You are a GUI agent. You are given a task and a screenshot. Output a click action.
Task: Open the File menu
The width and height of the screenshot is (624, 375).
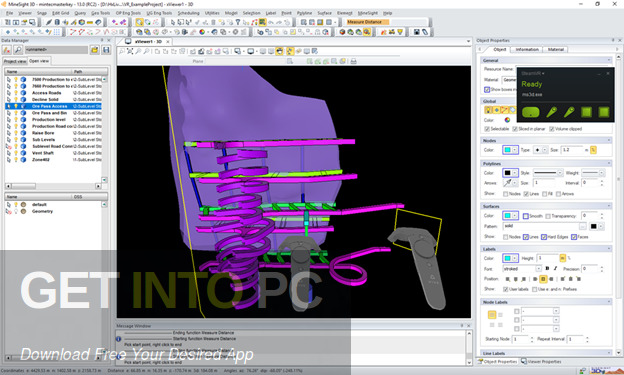click(x=9, y=13)
